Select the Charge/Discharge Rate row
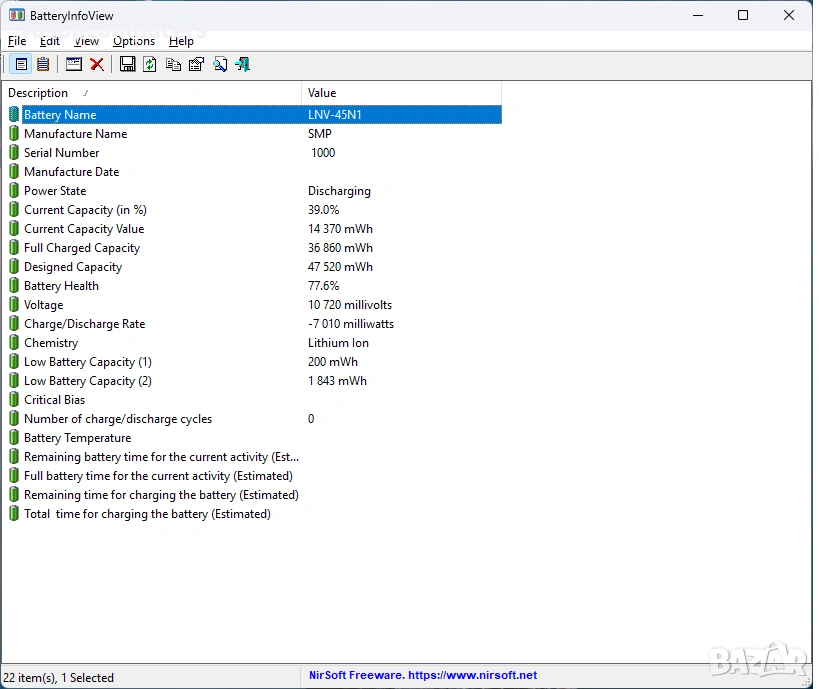819x689 pixels. (85, 324)
